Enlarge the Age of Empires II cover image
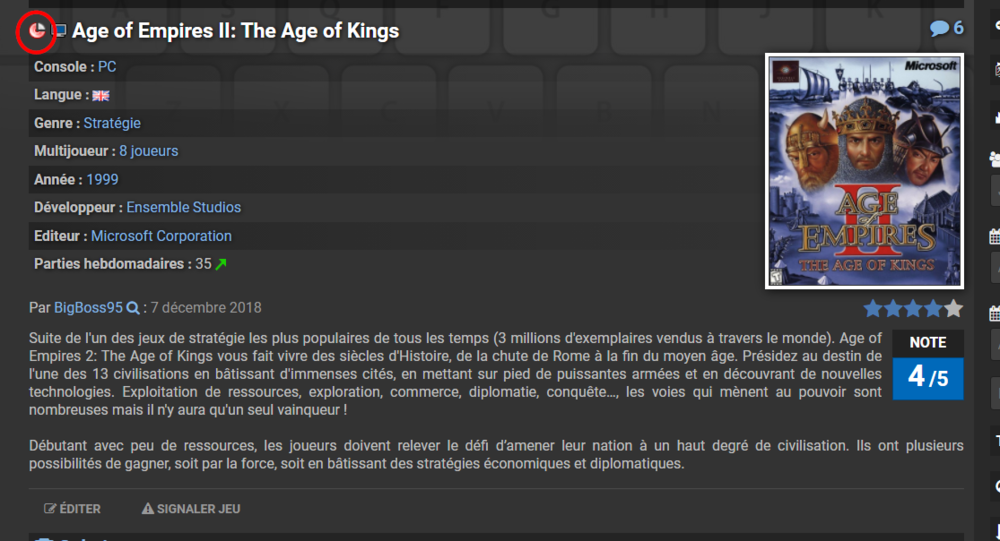Screen dimensions: 1000x541 coord(864,171)
